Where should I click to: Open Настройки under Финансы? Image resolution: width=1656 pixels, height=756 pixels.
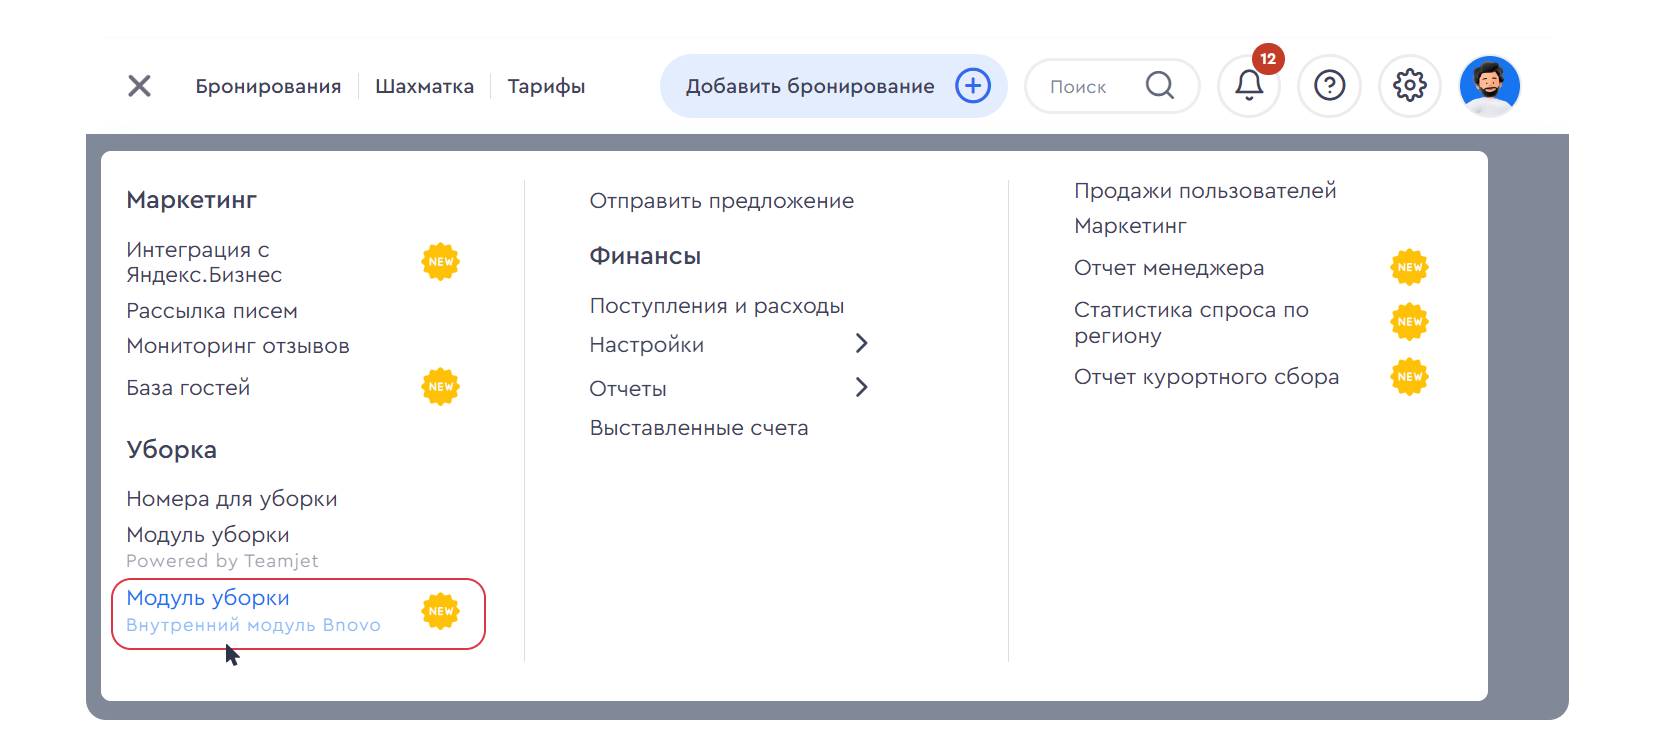(x=647, y=345)
